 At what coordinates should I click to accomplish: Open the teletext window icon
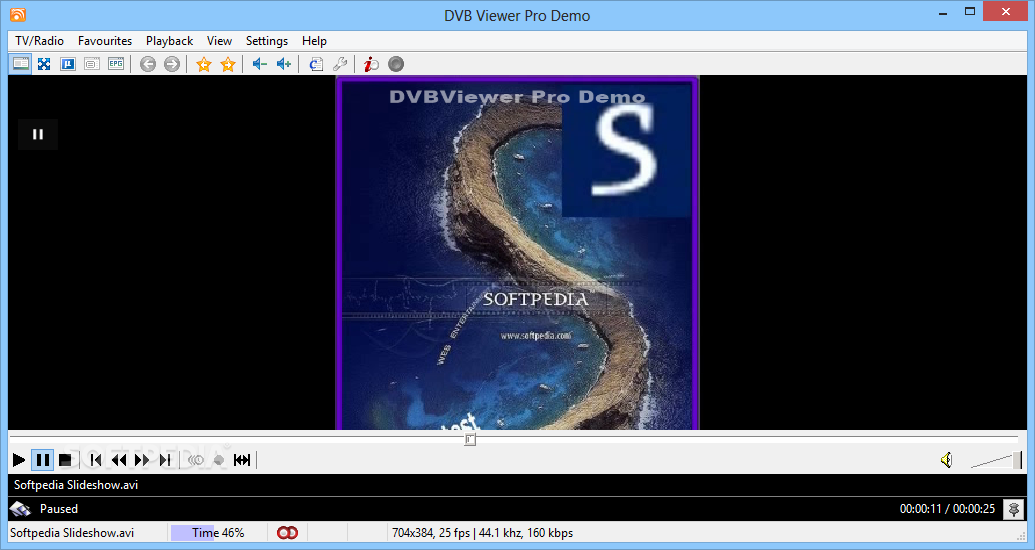click(92, 64)
